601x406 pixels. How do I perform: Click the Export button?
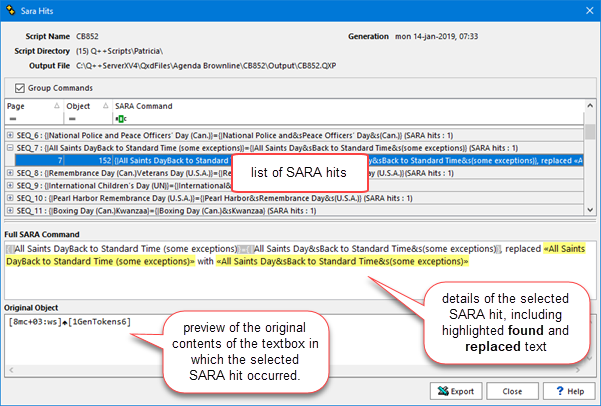tap(456, 391)
